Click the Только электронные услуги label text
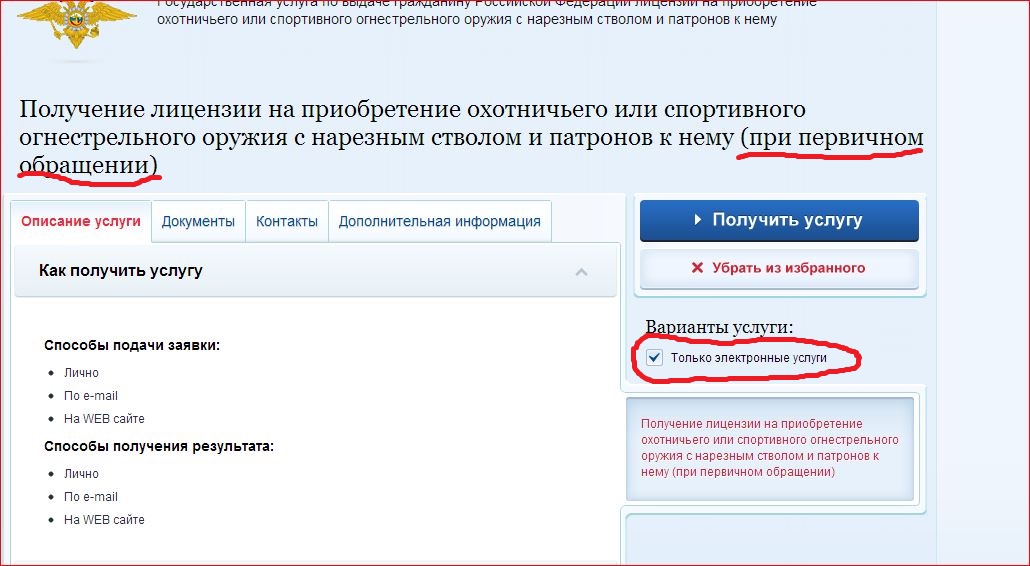1030x566 pixels. coord(748,358)
